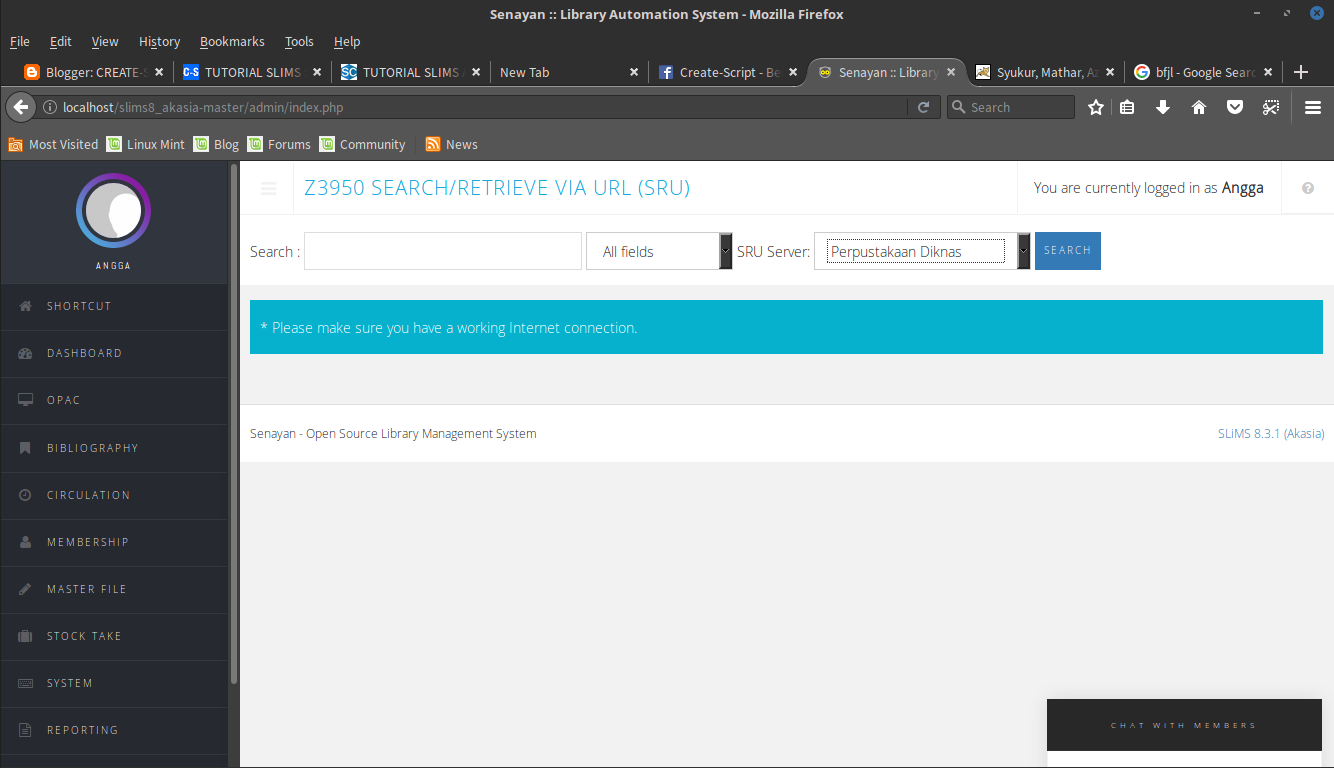Open Pocket icon in toolbar

tap(1235, 107)
